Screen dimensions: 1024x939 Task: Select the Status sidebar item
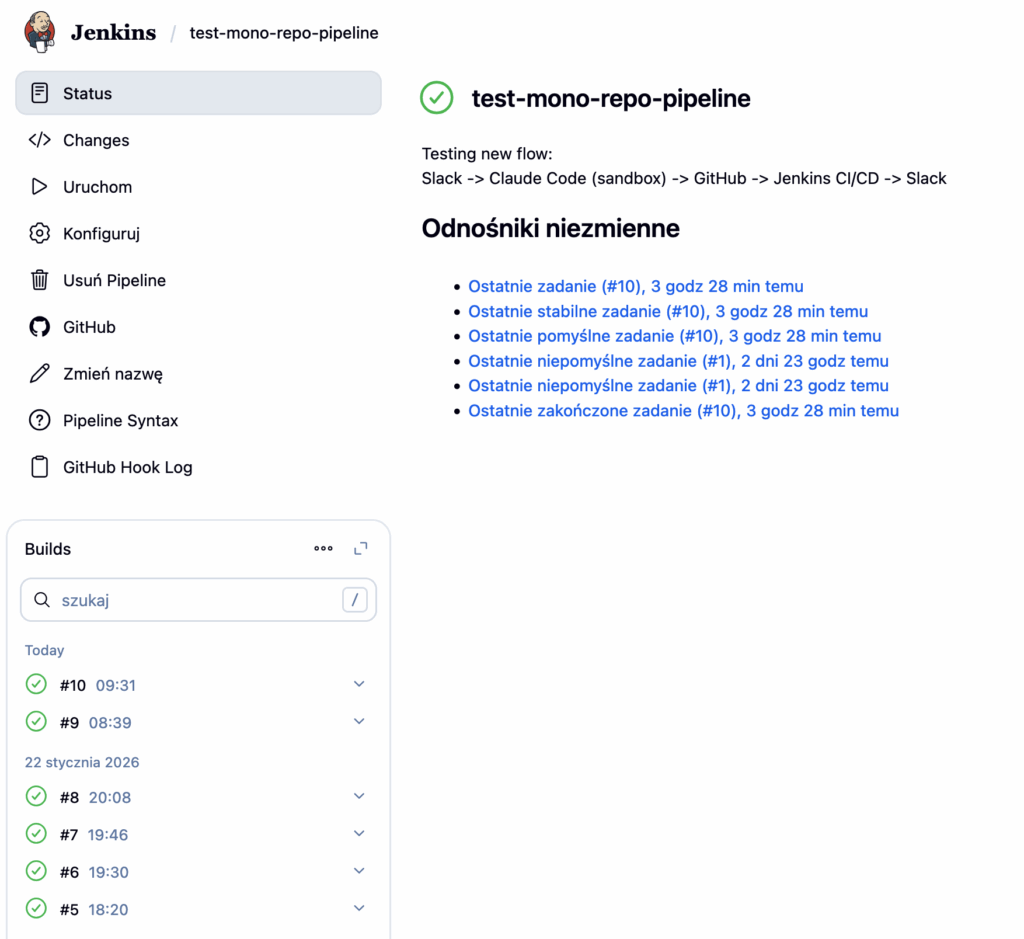pos(198,93)
